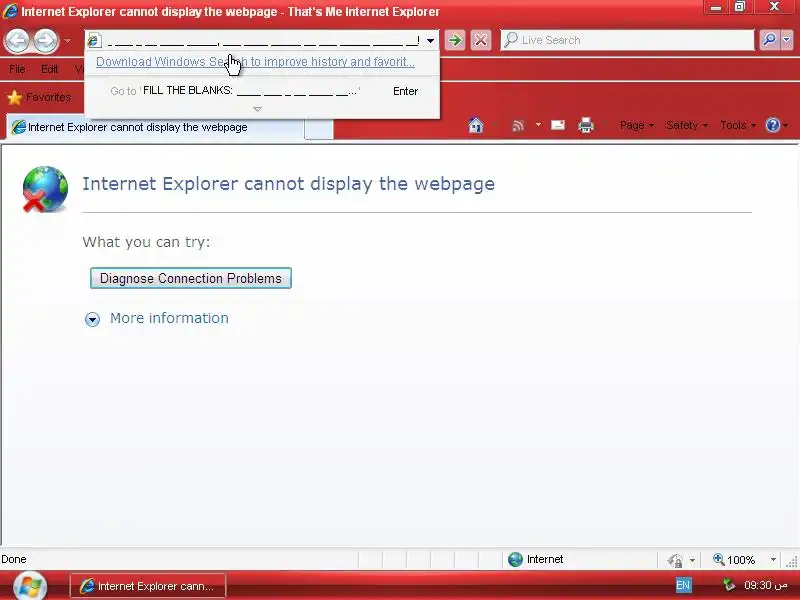
Task: Go forward with the Forward arrow button
Action: click(46, 40)
